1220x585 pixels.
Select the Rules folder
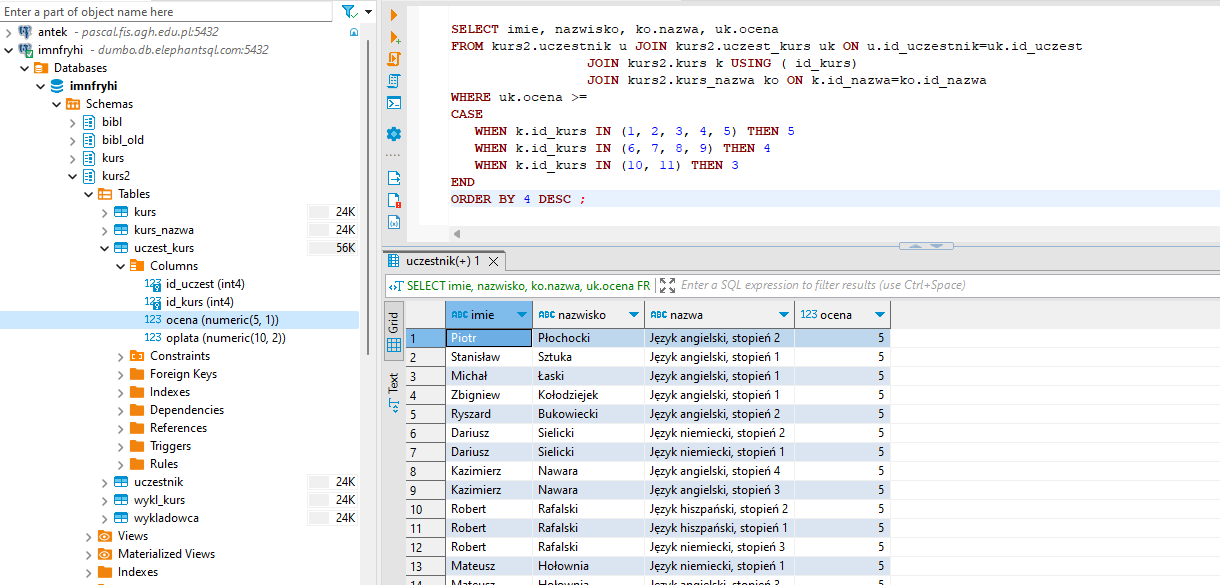(x=164, y=464)
